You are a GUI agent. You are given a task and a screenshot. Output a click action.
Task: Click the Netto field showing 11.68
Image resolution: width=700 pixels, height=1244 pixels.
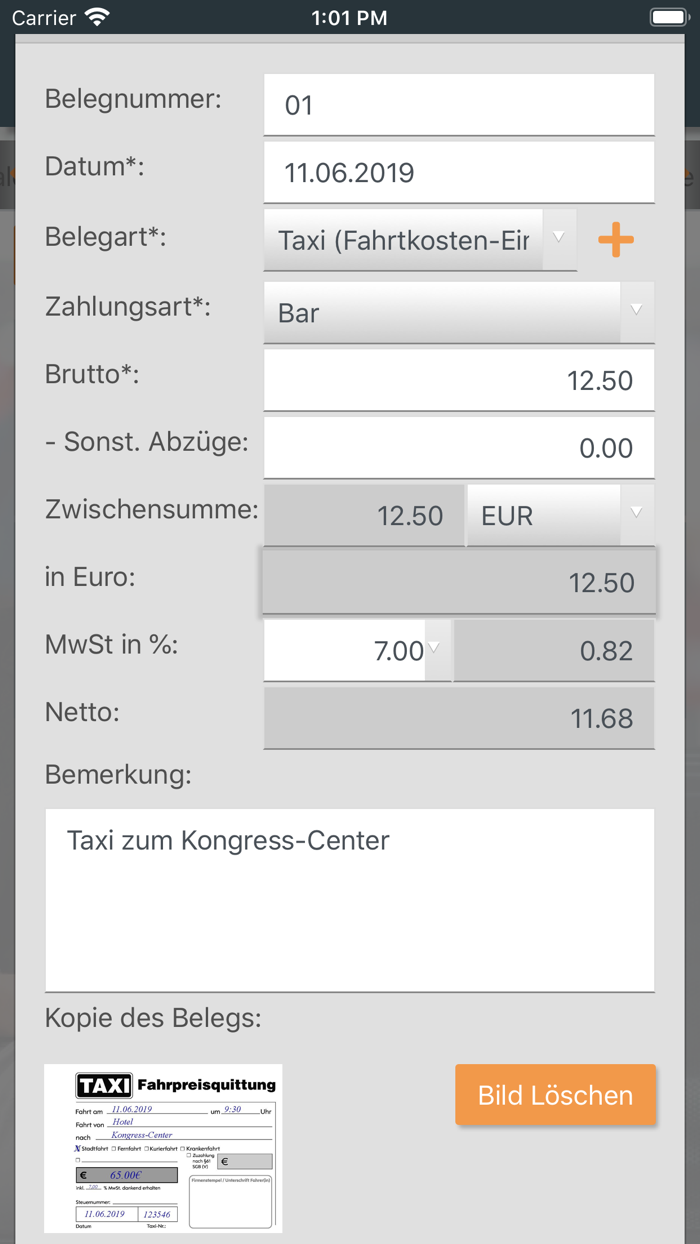(459, 718)
